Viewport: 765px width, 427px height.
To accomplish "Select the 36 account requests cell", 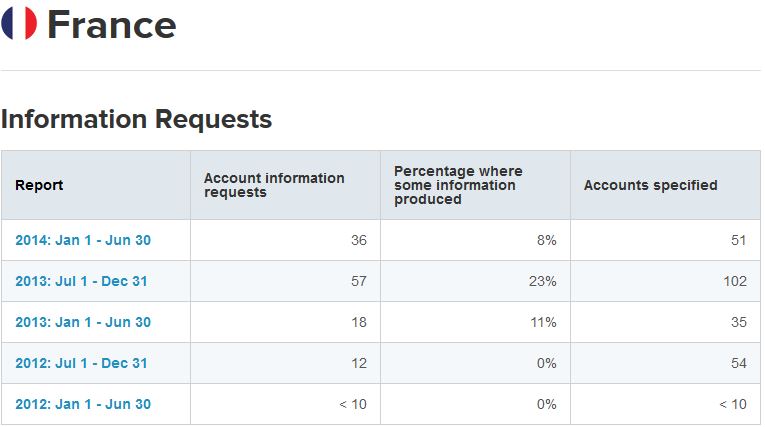I will point(359,240).
